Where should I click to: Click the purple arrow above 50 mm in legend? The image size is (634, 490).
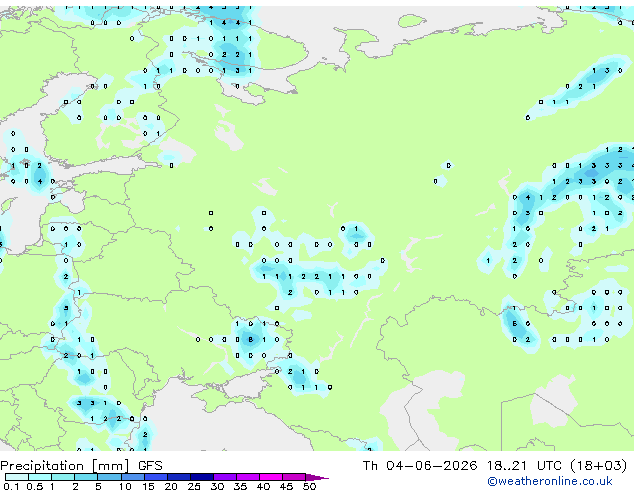(317, 478)
